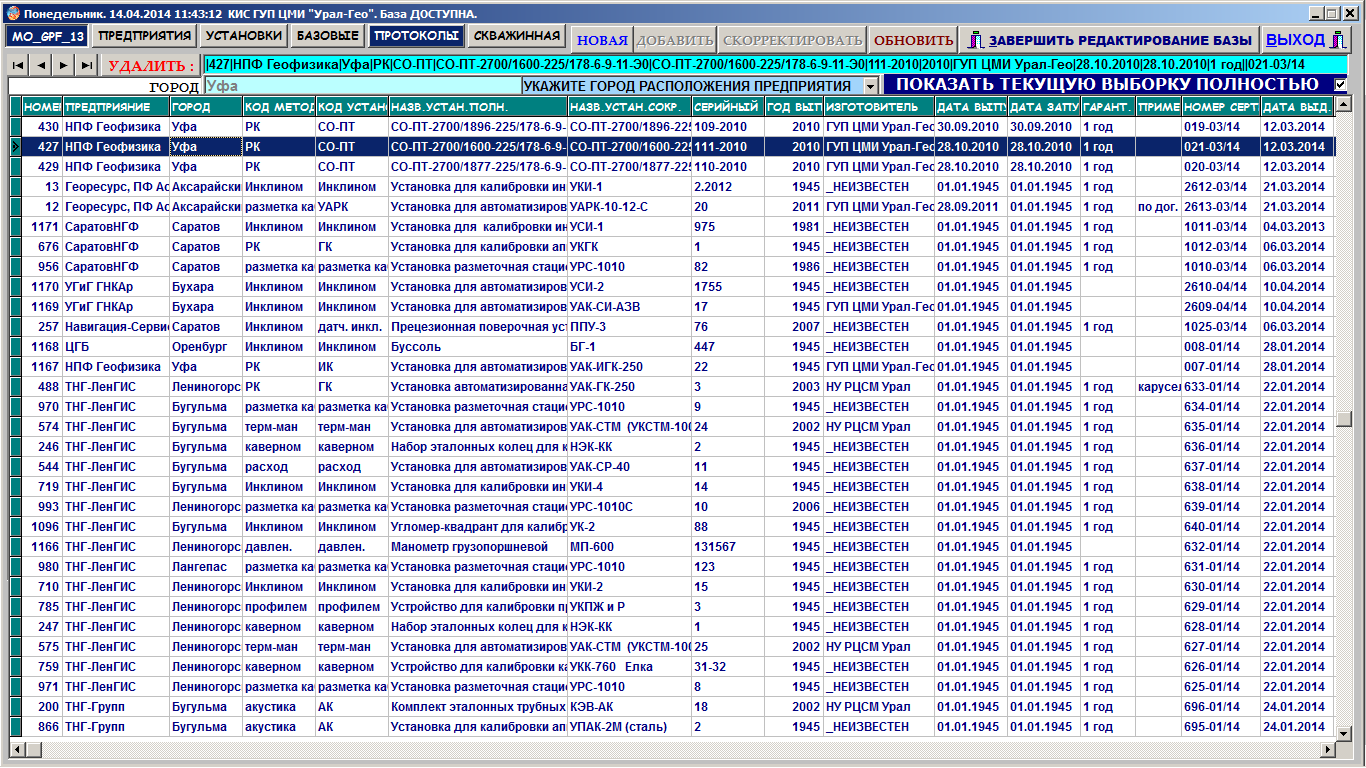Image resolution: width=1366 pixels, height=768 pixels.
Task: Open the ПРЕДПРИЯТИЯ tab
Action: [145, 36]
